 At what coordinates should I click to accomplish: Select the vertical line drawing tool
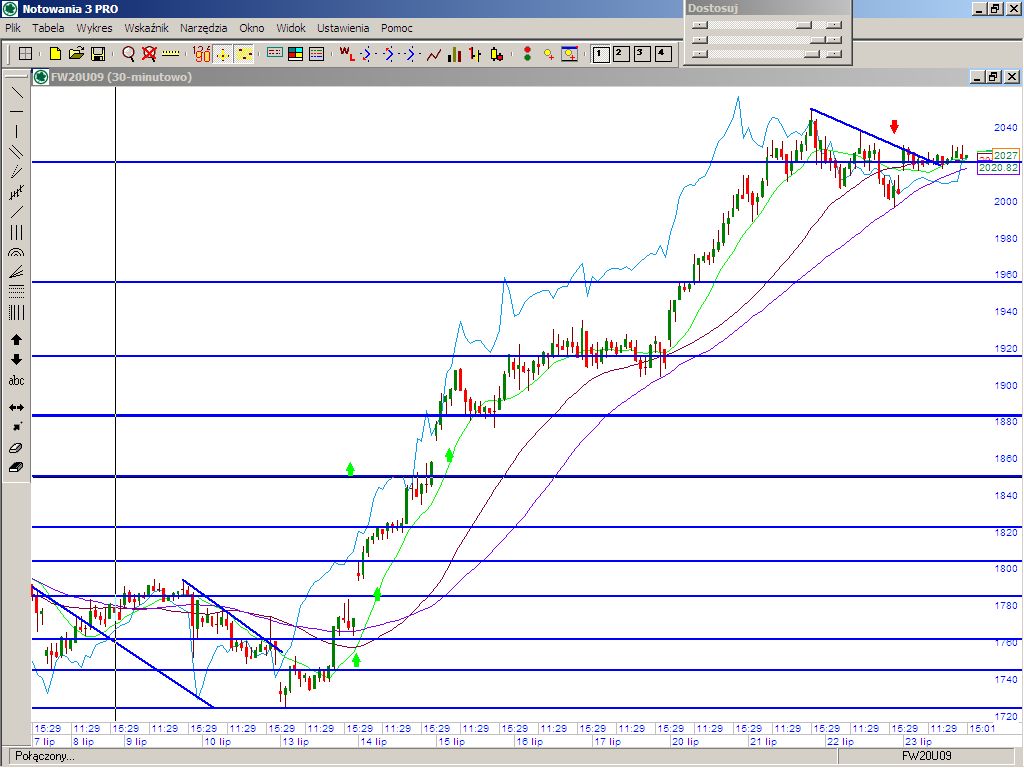[16, 132]
